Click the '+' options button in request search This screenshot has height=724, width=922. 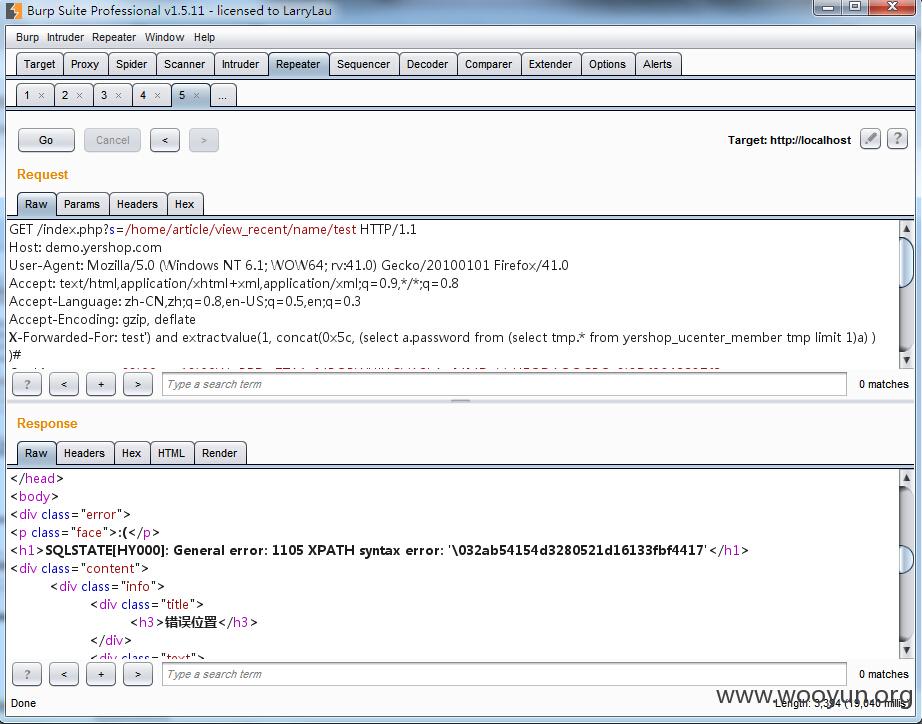click(101, 384)
